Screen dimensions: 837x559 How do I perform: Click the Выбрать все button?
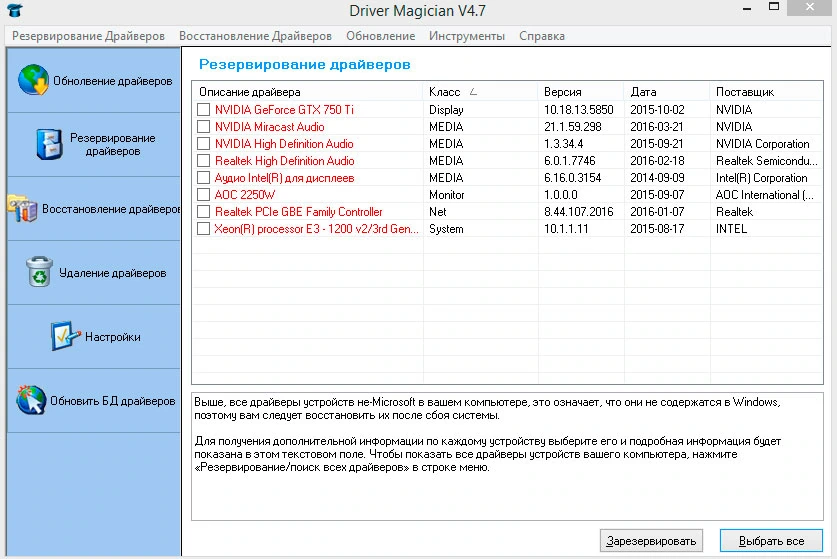pyautogui.click(x=771, y=541)
